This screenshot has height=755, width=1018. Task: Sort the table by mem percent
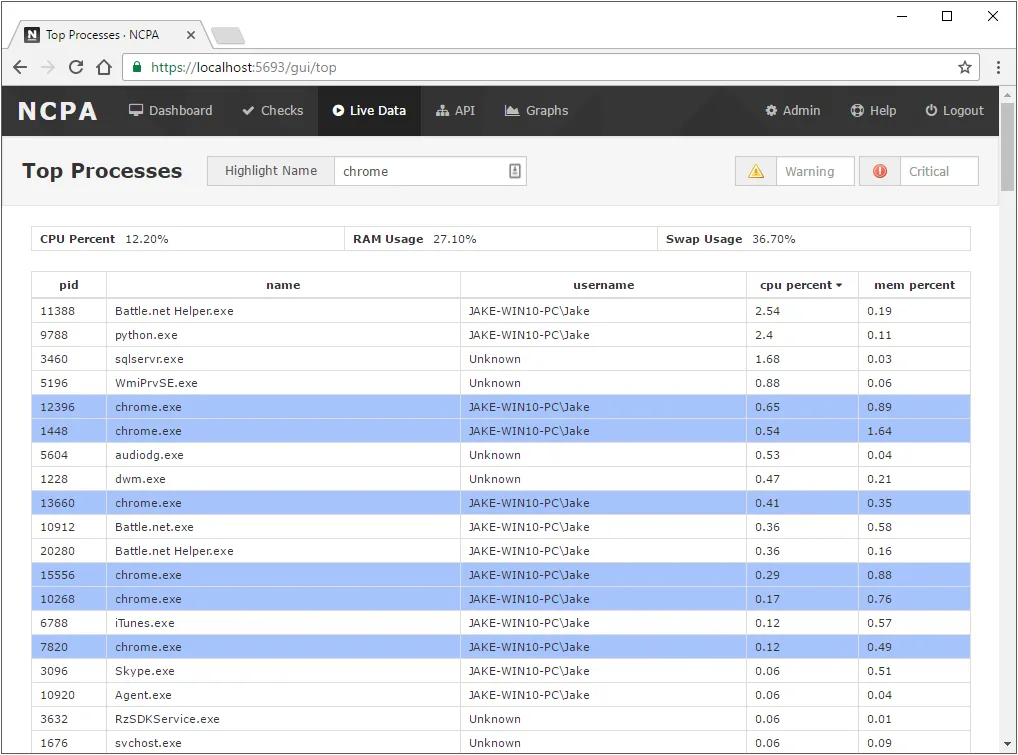tap(914, 285)
